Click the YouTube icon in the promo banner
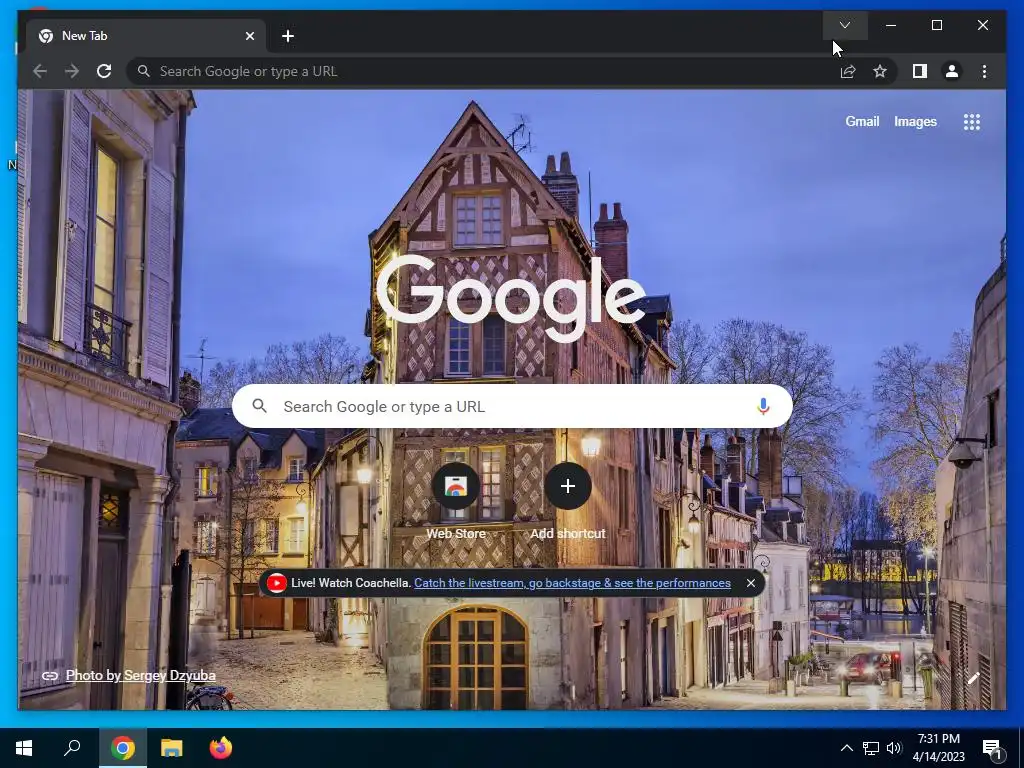 (x=276, y=583)
